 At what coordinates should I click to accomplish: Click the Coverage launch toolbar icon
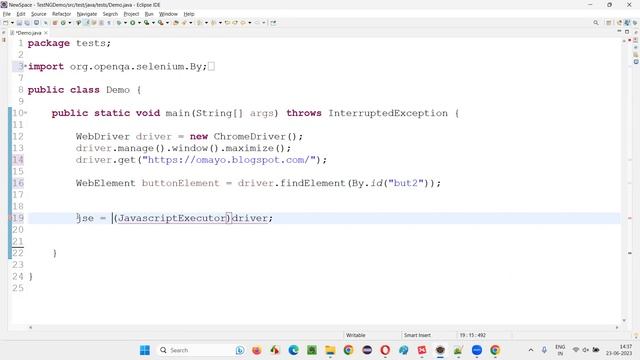pyautogui.click(x=146, y=23)
